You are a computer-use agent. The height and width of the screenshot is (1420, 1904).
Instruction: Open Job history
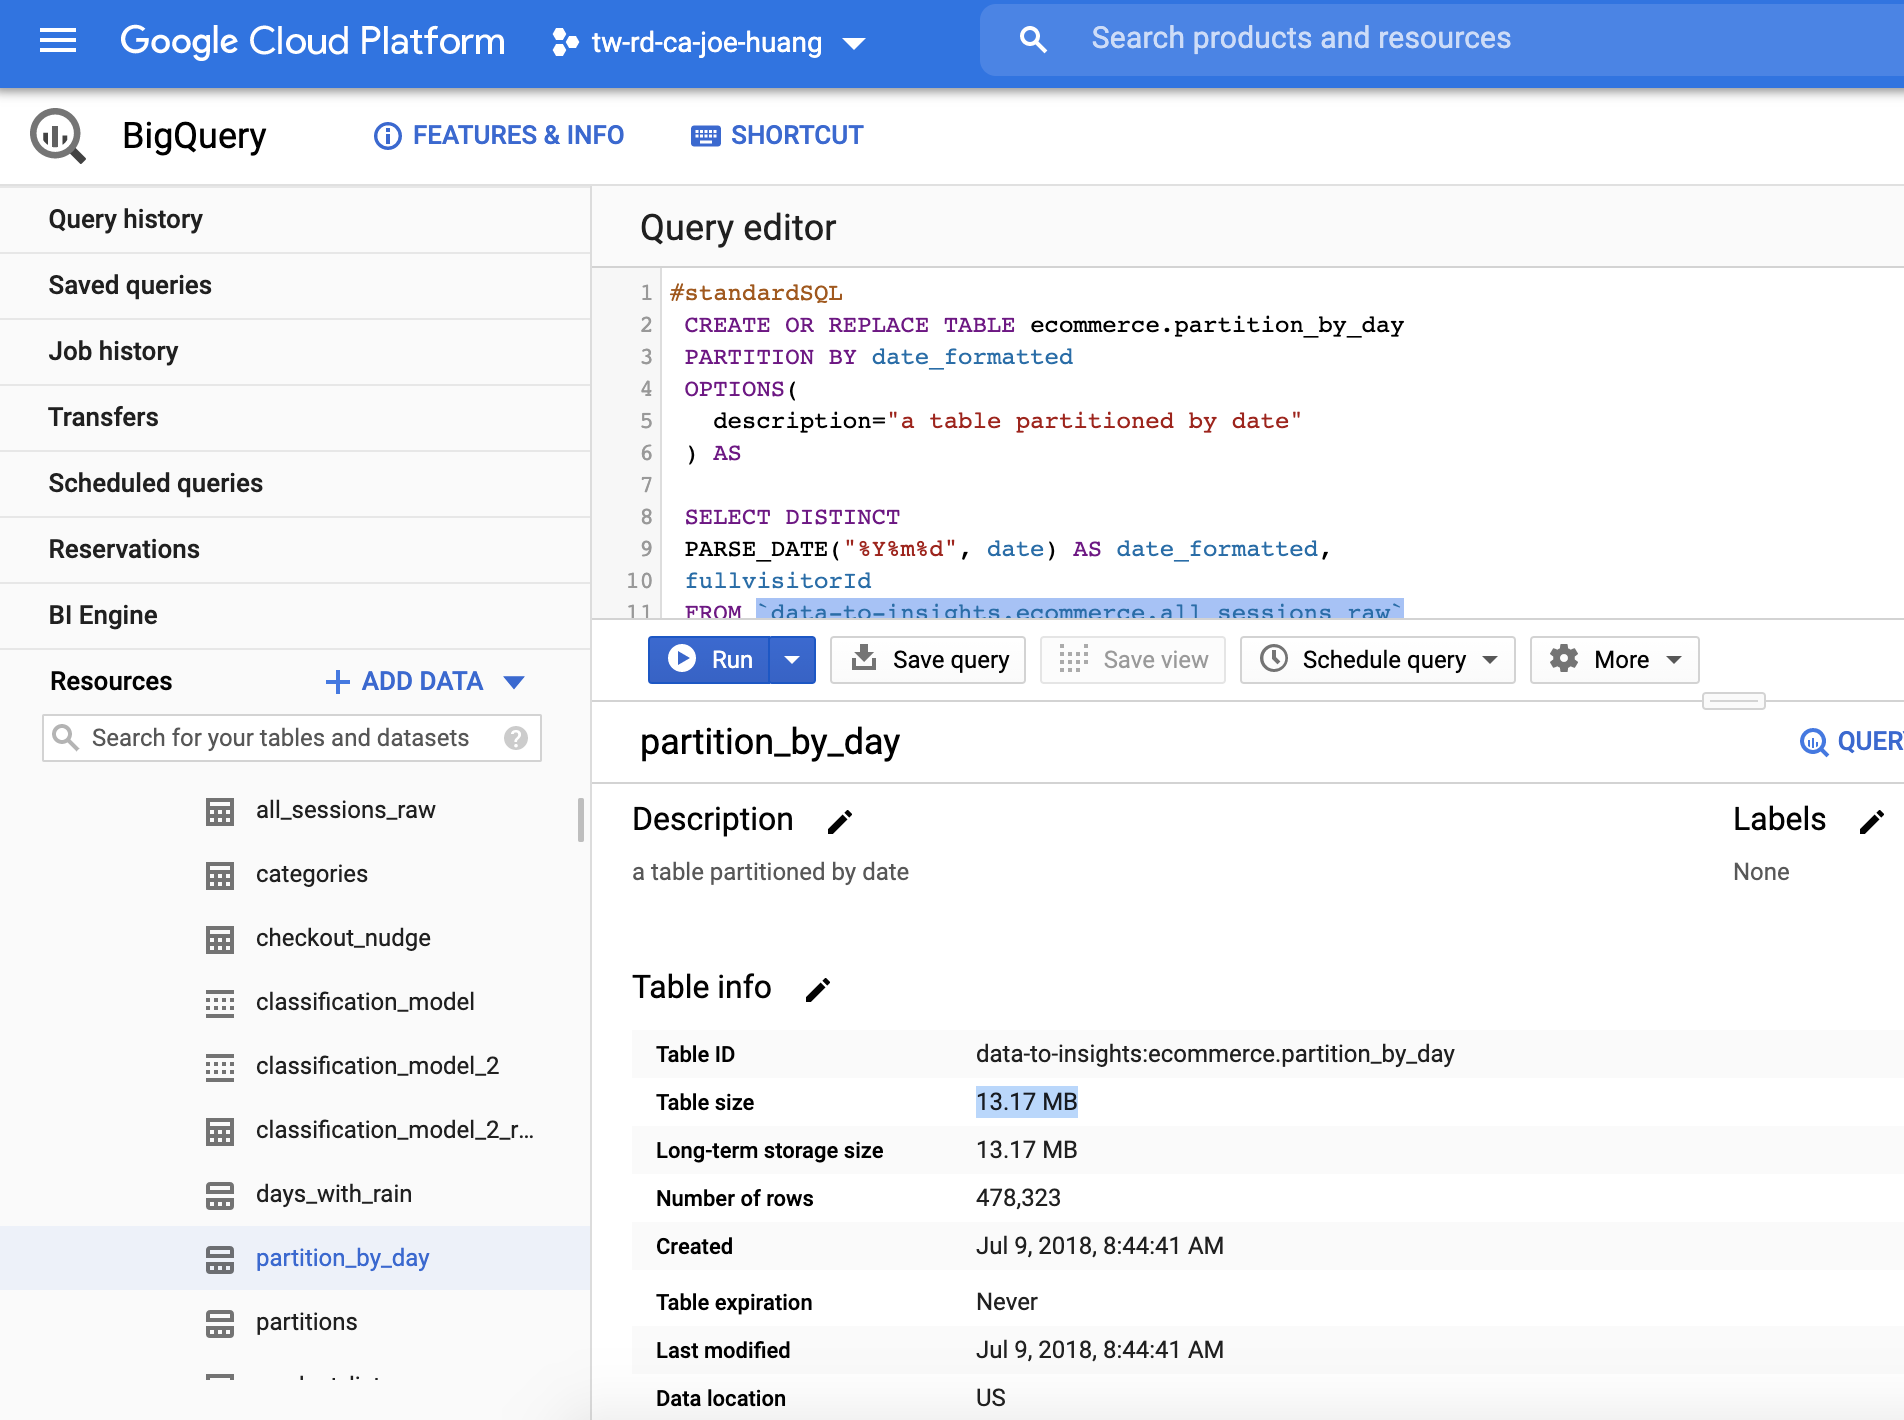click(295, 352)
